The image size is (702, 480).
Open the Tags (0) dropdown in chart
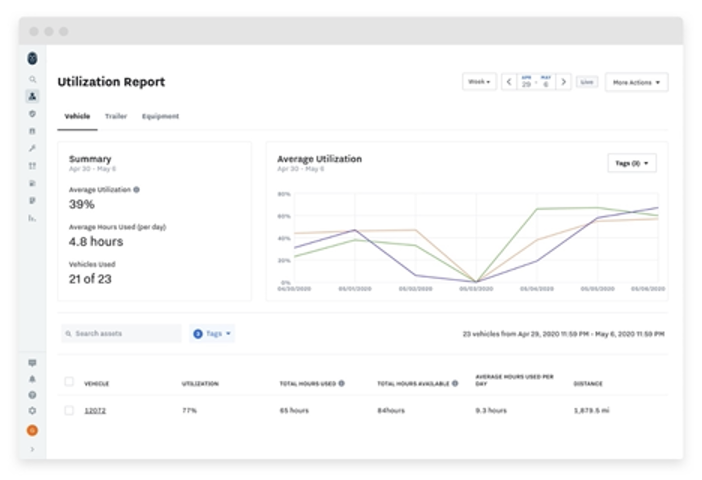click(x=632, y=163)
